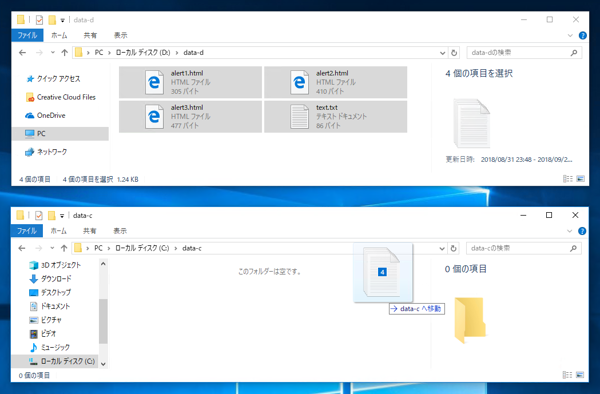Select ネットワーク in navigation pane
The image size is (600, 394).
click(x=46, y=152)
